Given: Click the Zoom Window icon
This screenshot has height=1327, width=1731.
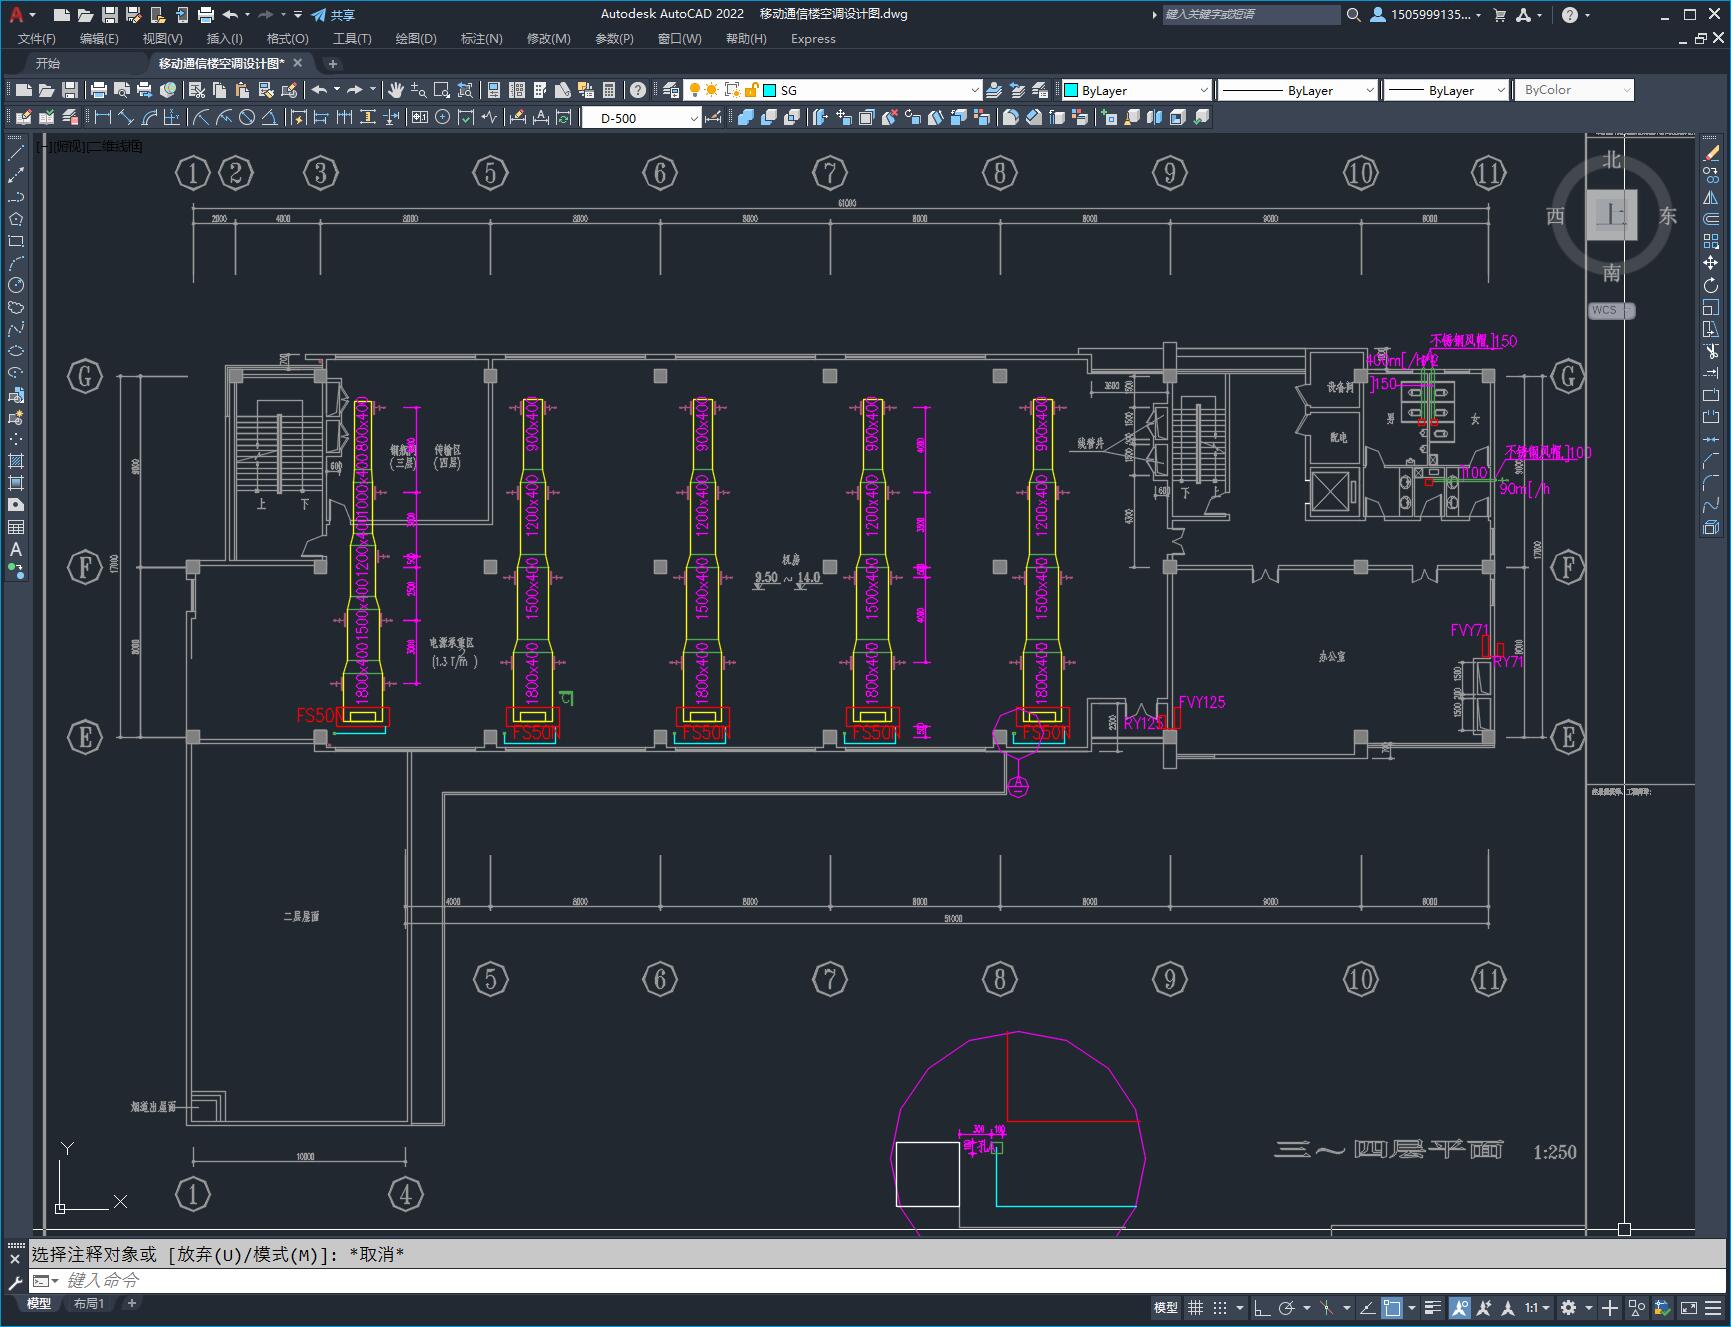Looking at the screenshot, I should tap(442, 90).
